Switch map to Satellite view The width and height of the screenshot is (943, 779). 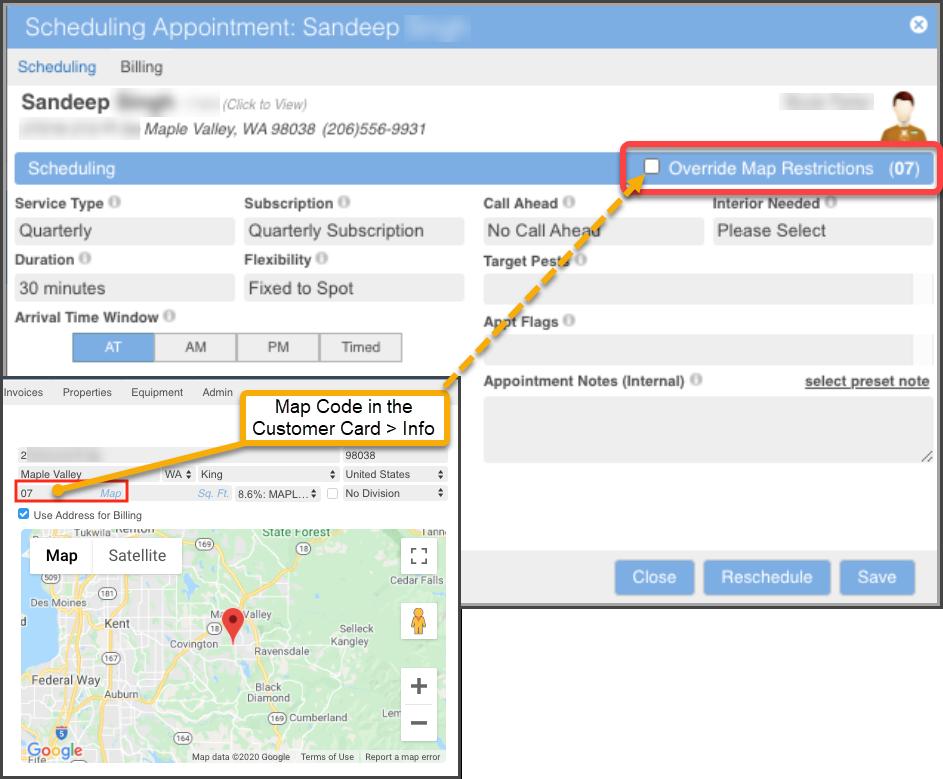pos(137,556)
